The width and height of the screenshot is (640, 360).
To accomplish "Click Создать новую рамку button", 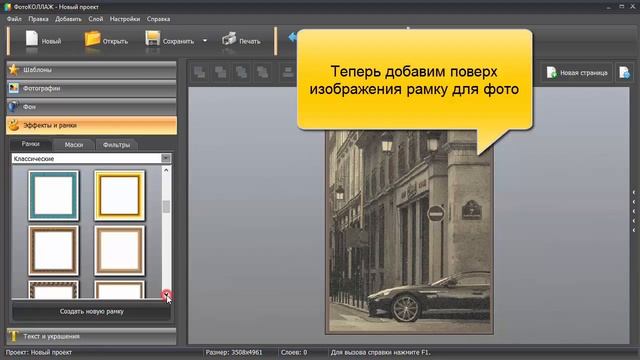I will (x=91, y=311).
